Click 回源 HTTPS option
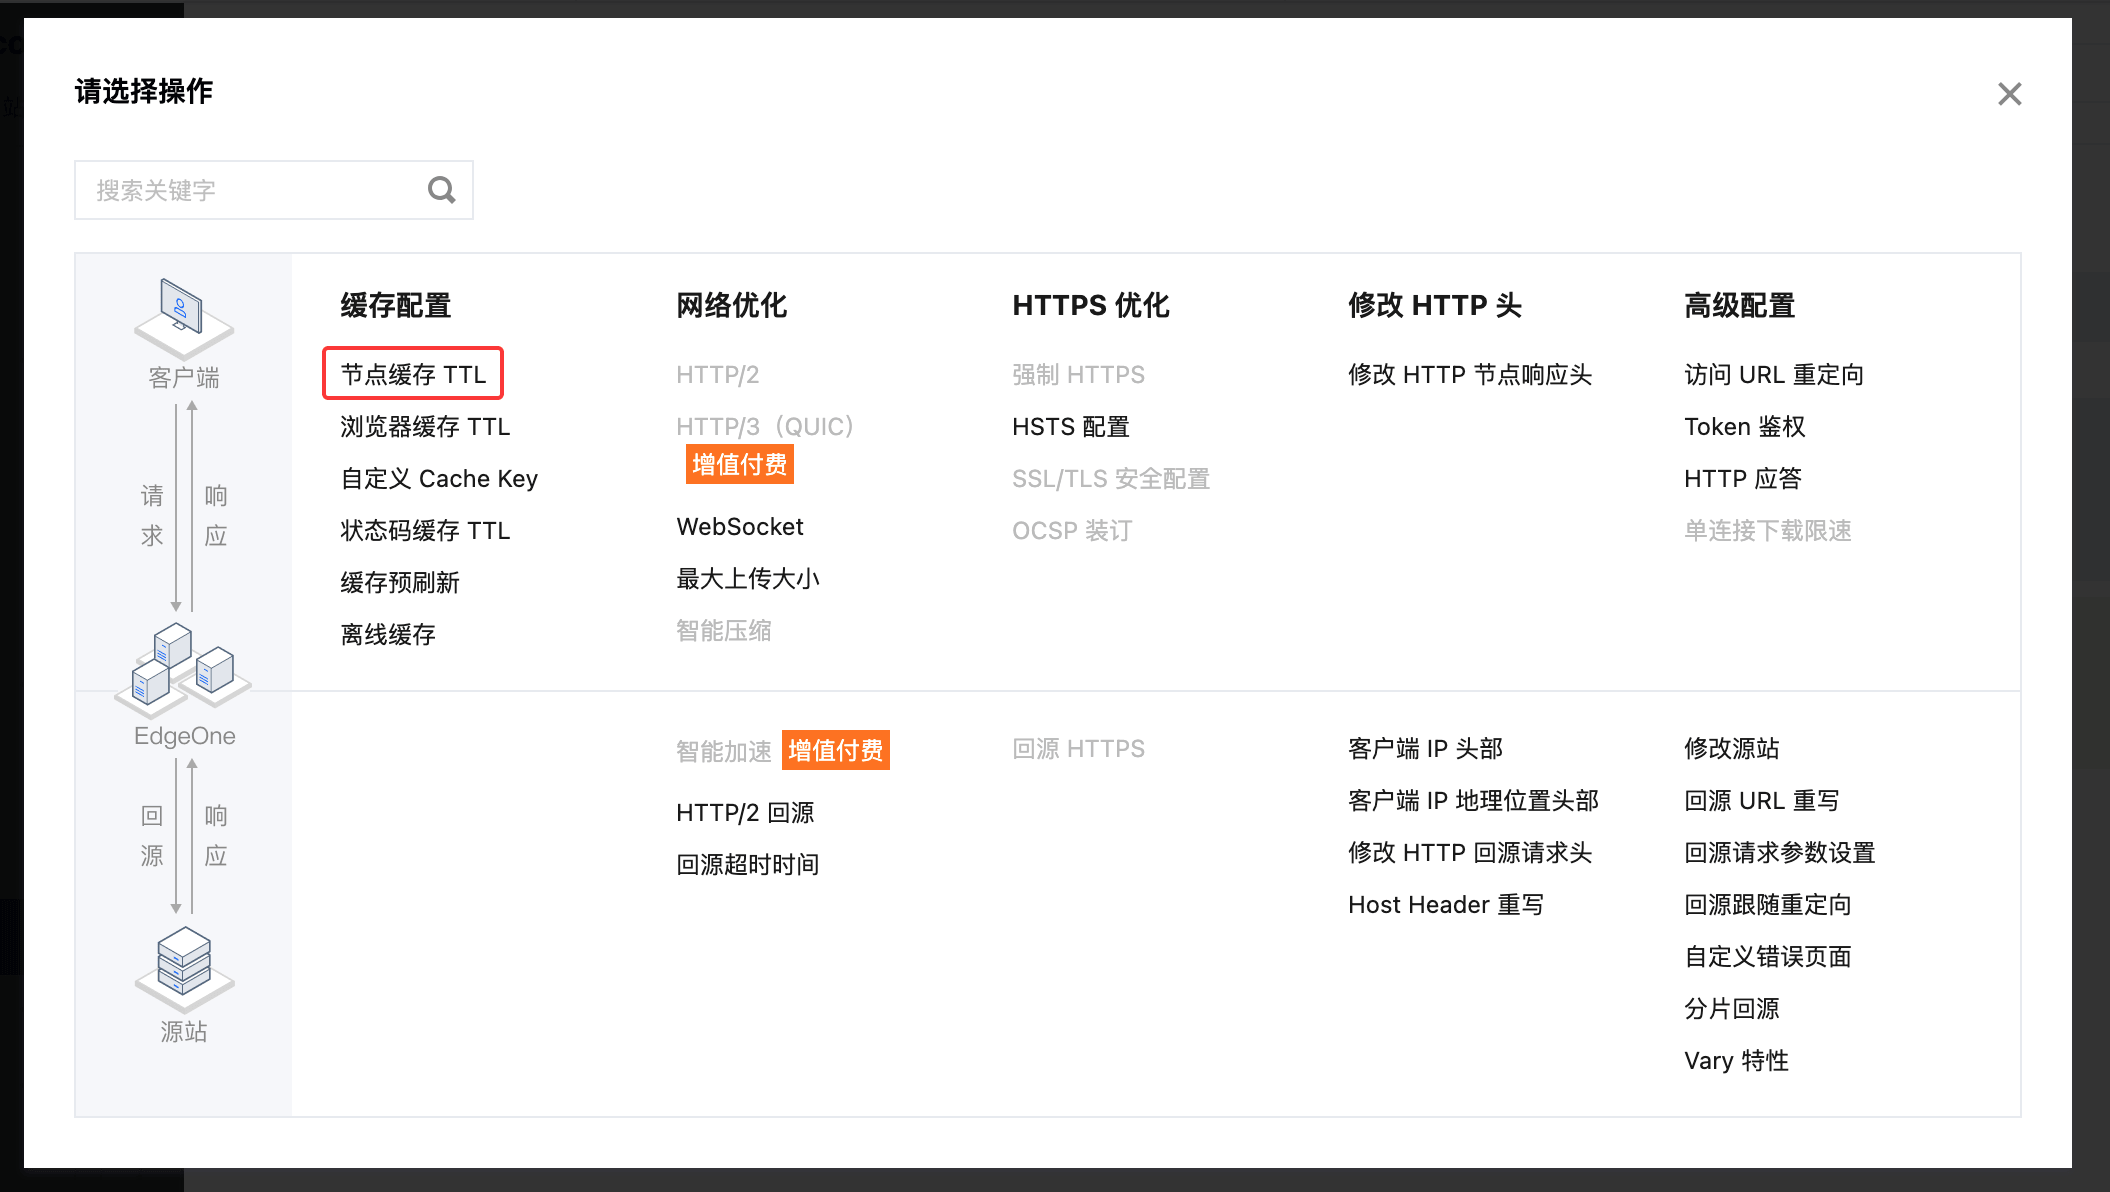Screen dimensions: 2110x1192 point(1078,749)
